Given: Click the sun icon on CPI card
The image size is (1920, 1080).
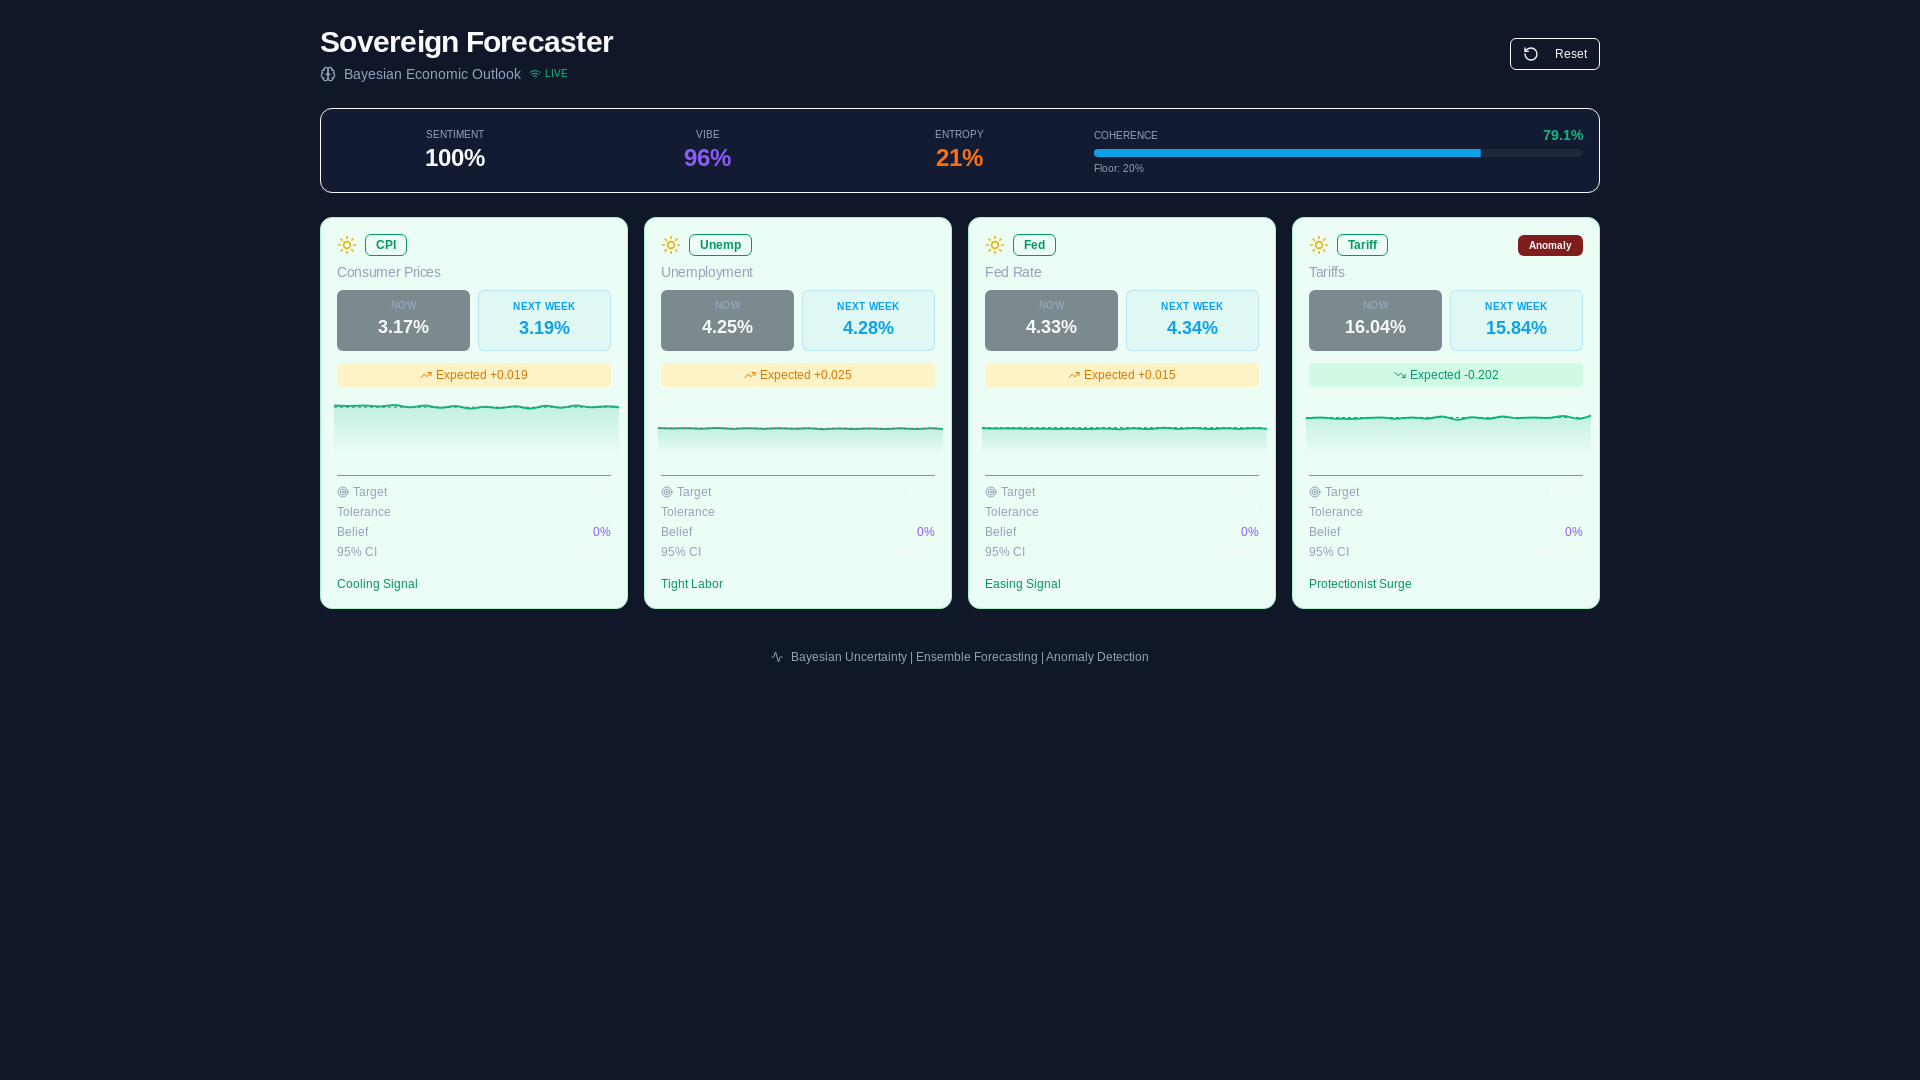Looking at the screenshot, I should click(x=347, y=245).
